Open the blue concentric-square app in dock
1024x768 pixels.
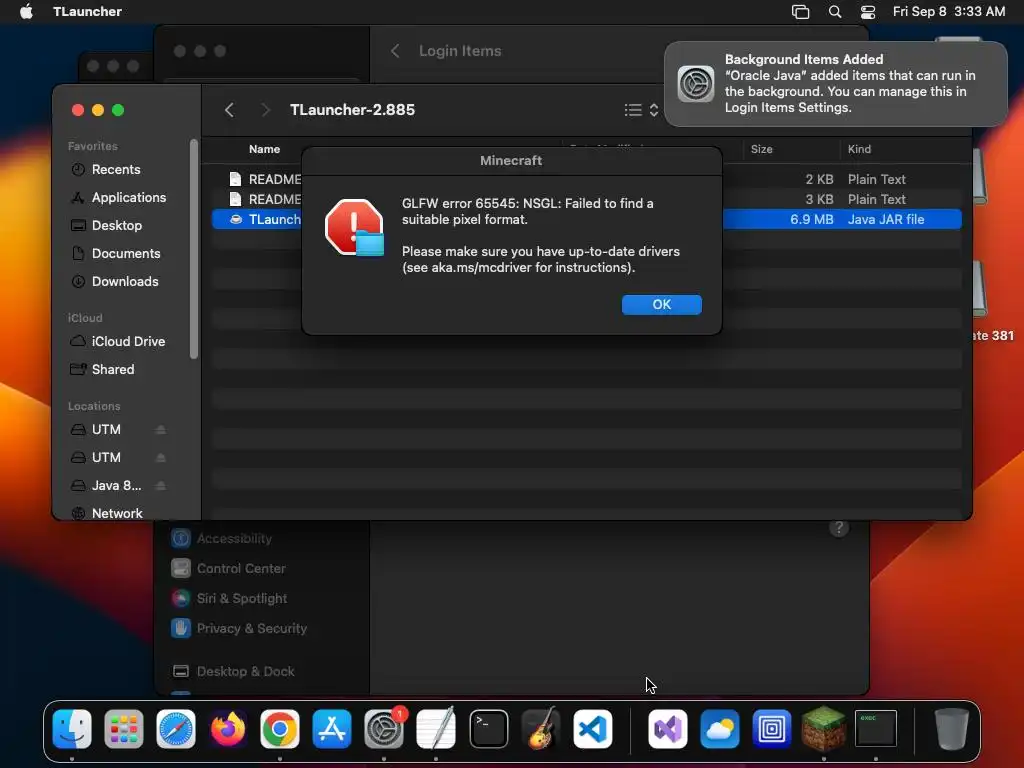click(771, 728)
